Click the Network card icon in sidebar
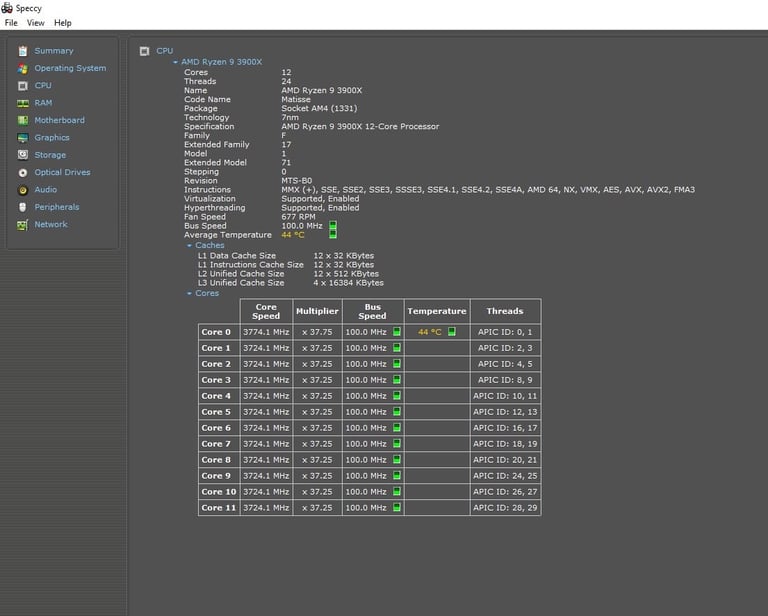The height and width of the screenshot is (616, 768). pos(23,225)
